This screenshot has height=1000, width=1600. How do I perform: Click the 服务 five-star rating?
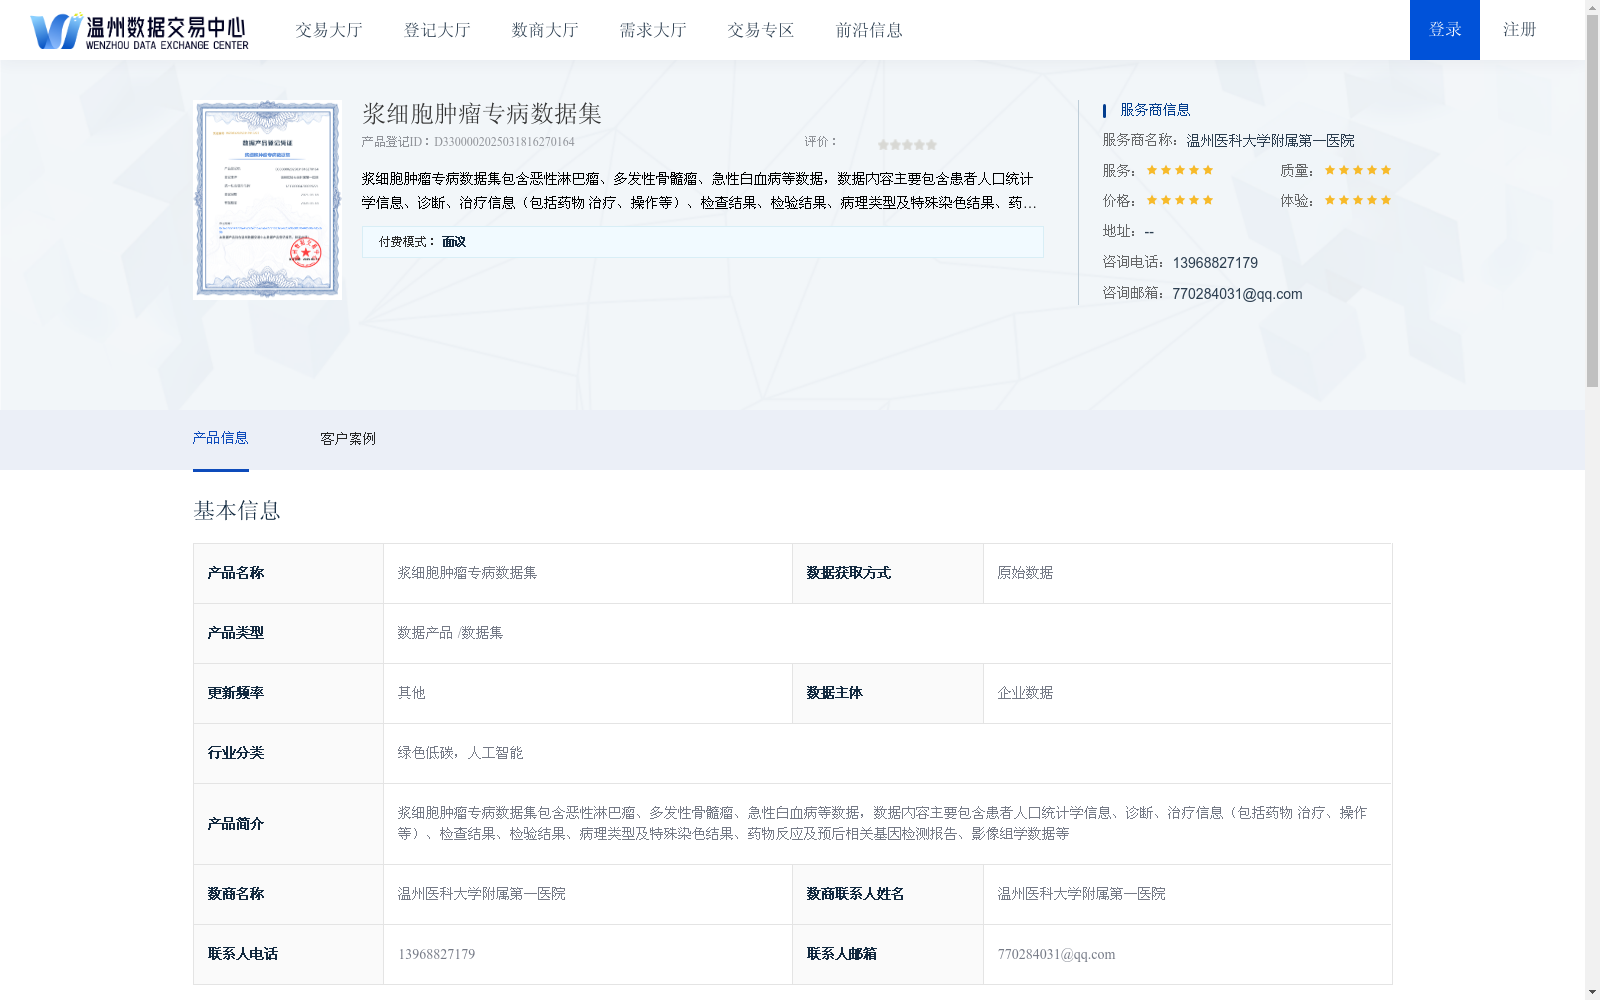coord(1180,170)
